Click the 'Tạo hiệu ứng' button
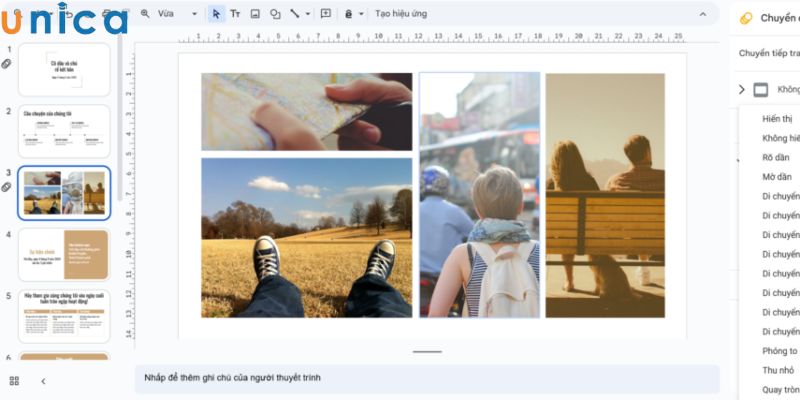The image size is (800, 400). [401, 14]
